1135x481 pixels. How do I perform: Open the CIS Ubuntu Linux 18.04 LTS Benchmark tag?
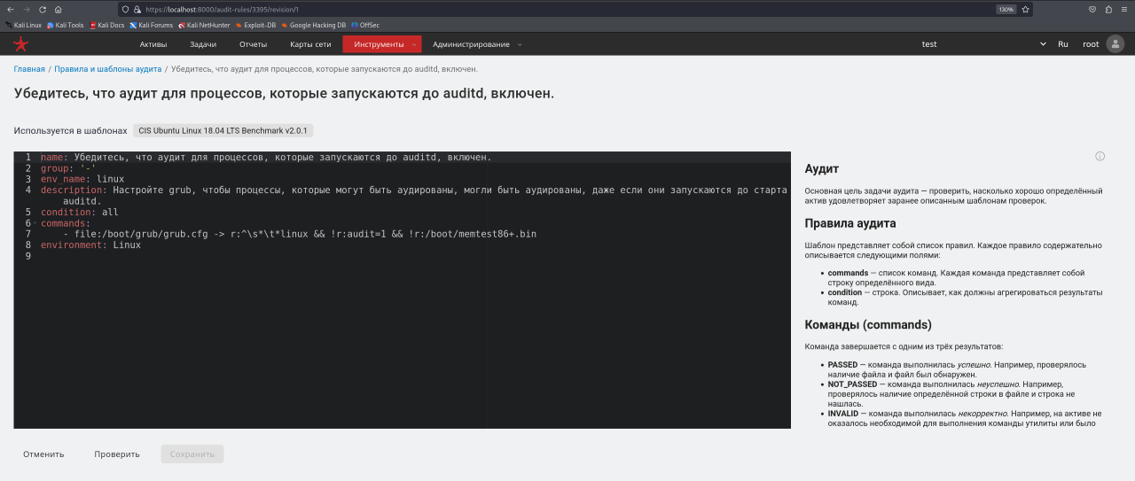click(x=224, y=131)
